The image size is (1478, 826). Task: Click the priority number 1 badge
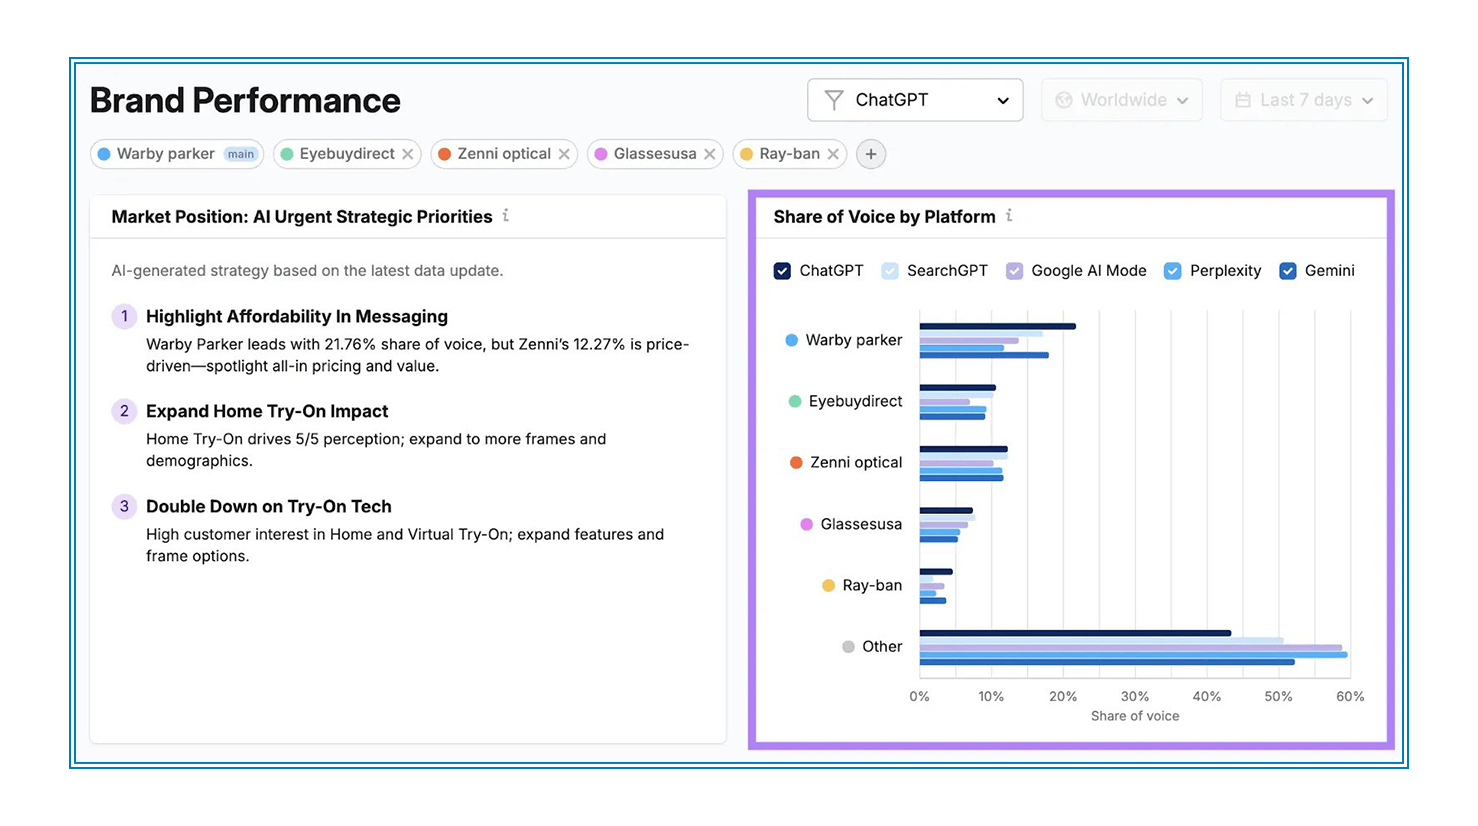coord(124,316)
